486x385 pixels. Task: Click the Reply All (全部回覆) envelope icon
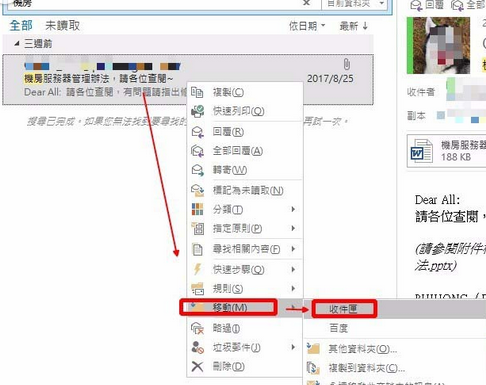point(197,151)
